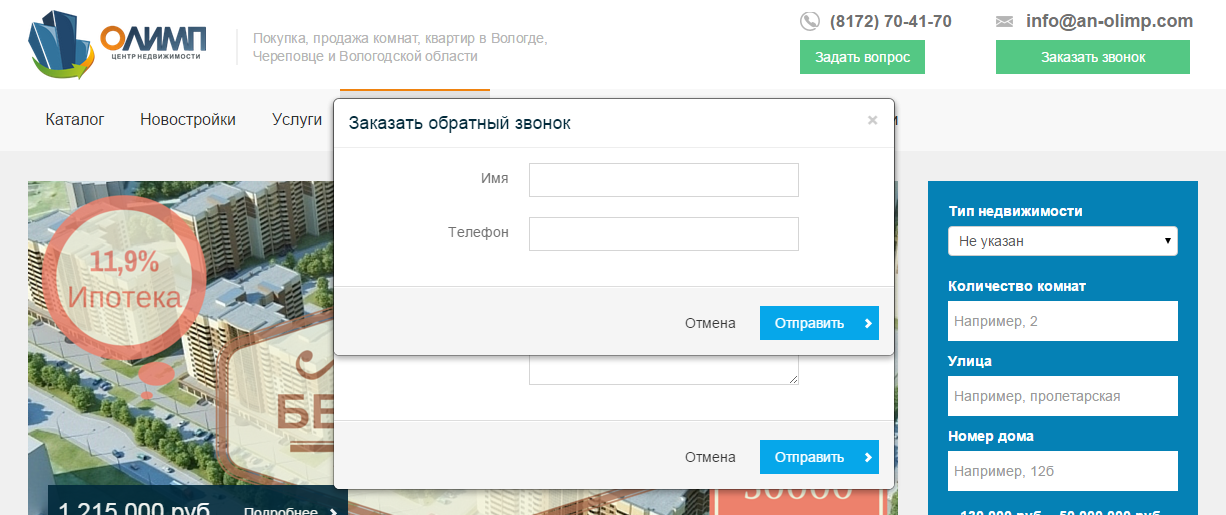Click the Задать вопрос button

tap(862, 57)
